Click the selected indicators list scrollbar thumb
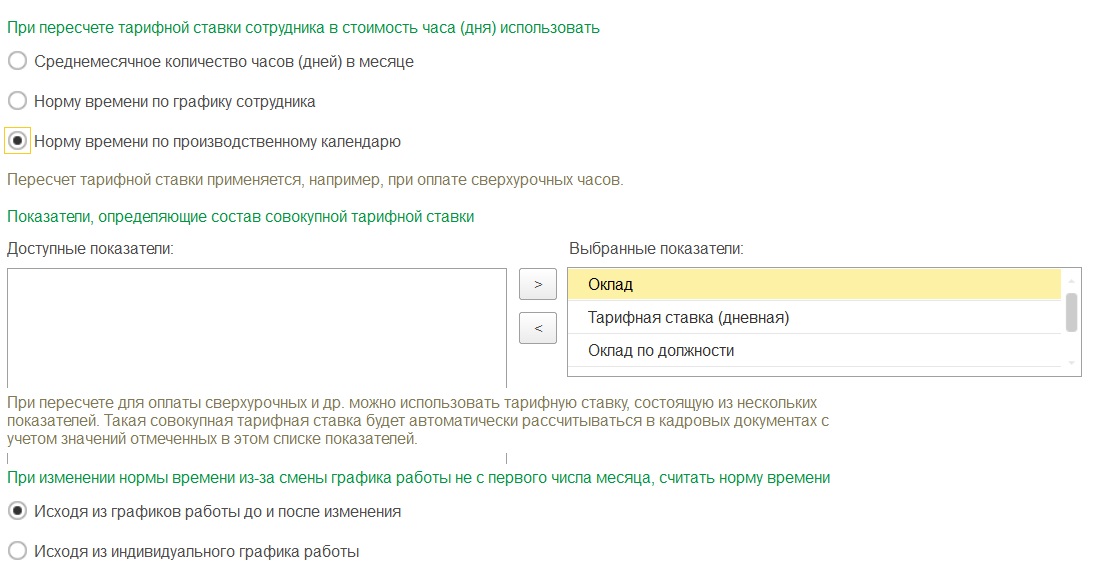1097x576 pixels. point(1071,312)
